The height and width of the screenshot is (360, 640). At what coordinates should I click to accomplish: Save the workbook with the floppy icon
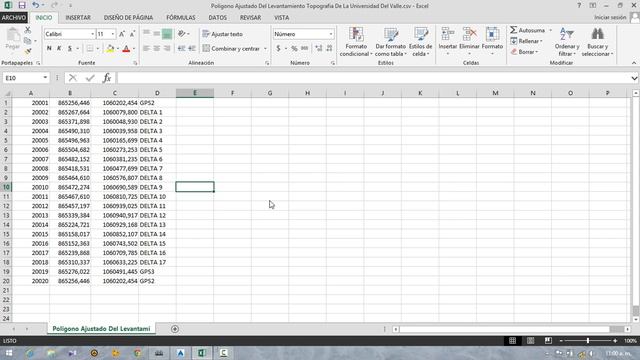coord(22,5)
